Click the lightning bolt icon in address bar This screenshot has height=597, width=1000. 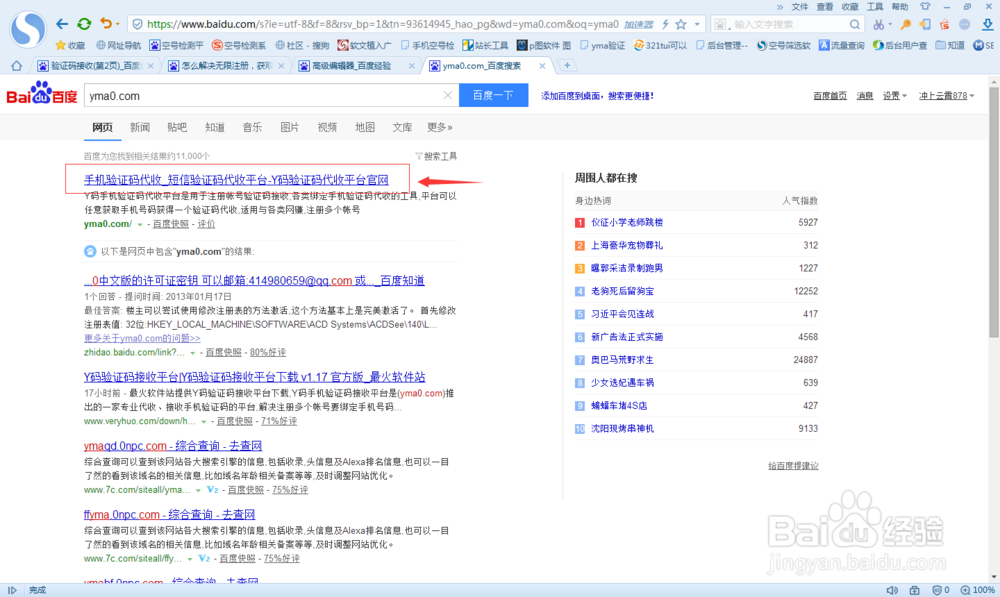pyautogui.click(x=665, y=24)
